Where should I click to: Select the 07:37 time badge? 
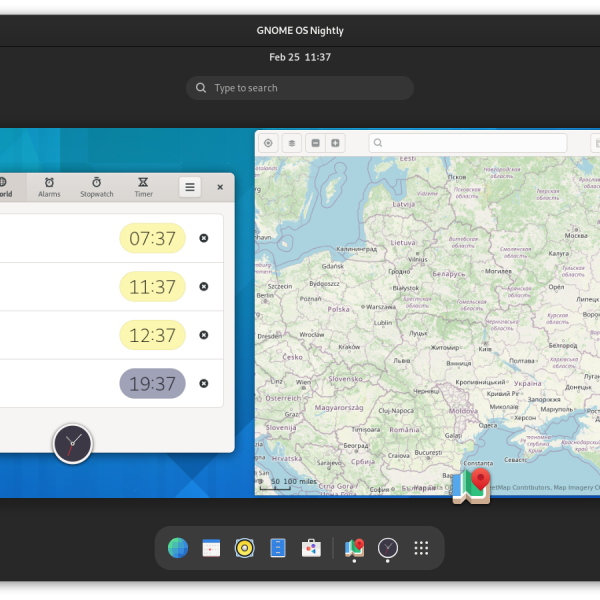[152, 238]
